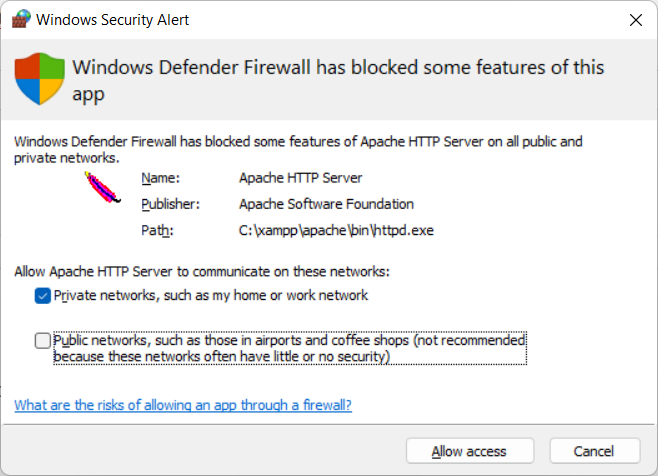The width and height of the screenshot is (658, 476).
Task: Click the Cancel button
Action: [595, 451]
